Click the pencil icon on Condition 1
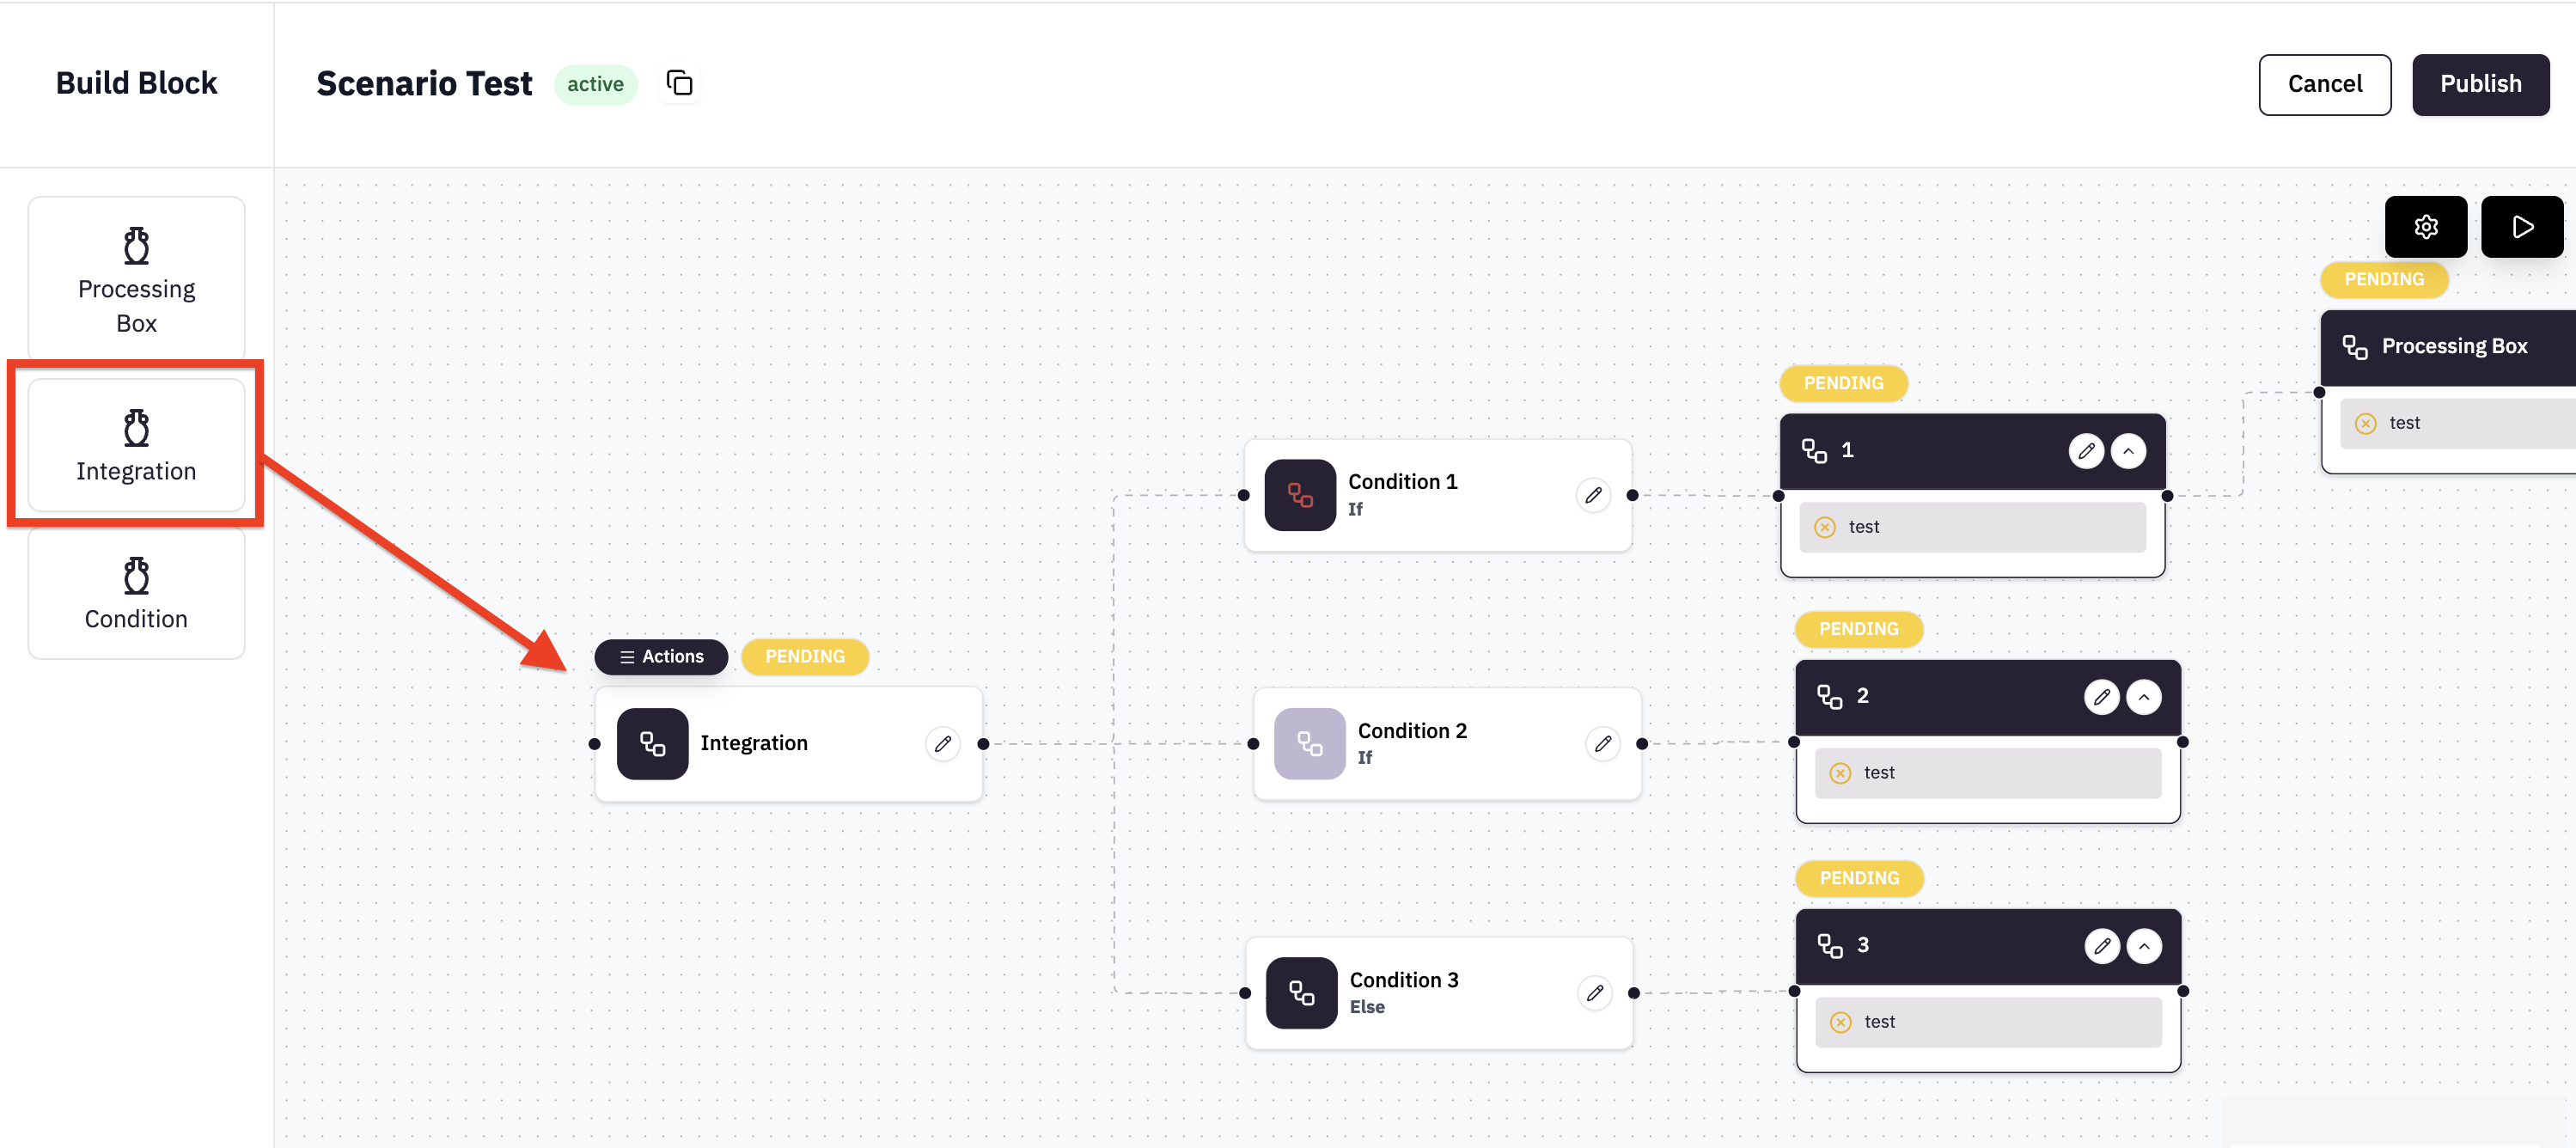 tap(1593, 495)
